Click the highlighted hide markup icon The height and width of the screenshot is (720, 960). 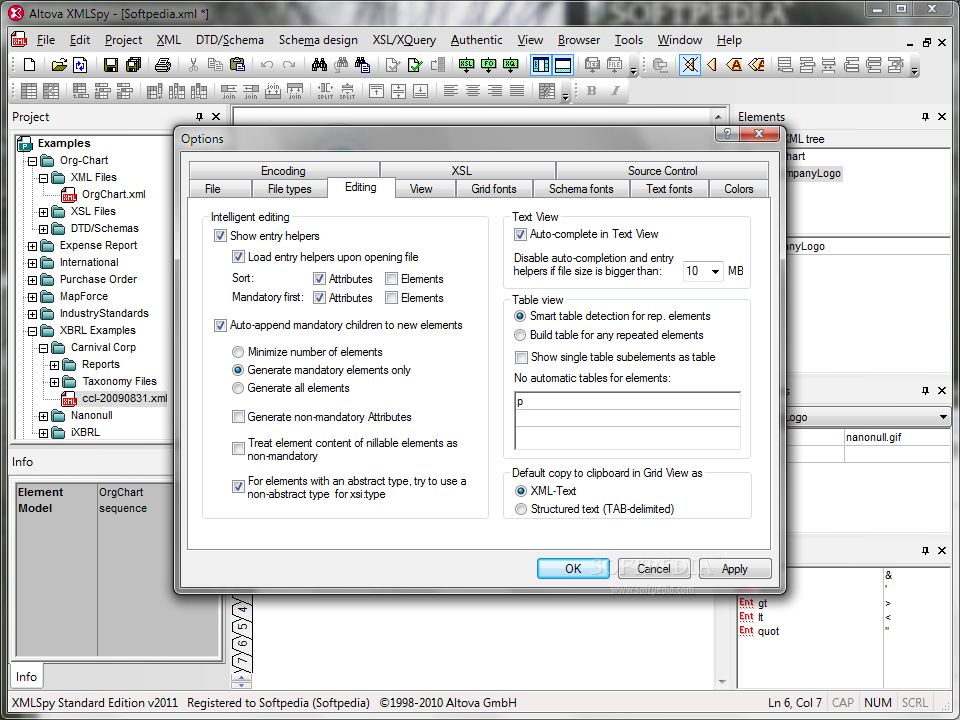click(x=690, y=65)
